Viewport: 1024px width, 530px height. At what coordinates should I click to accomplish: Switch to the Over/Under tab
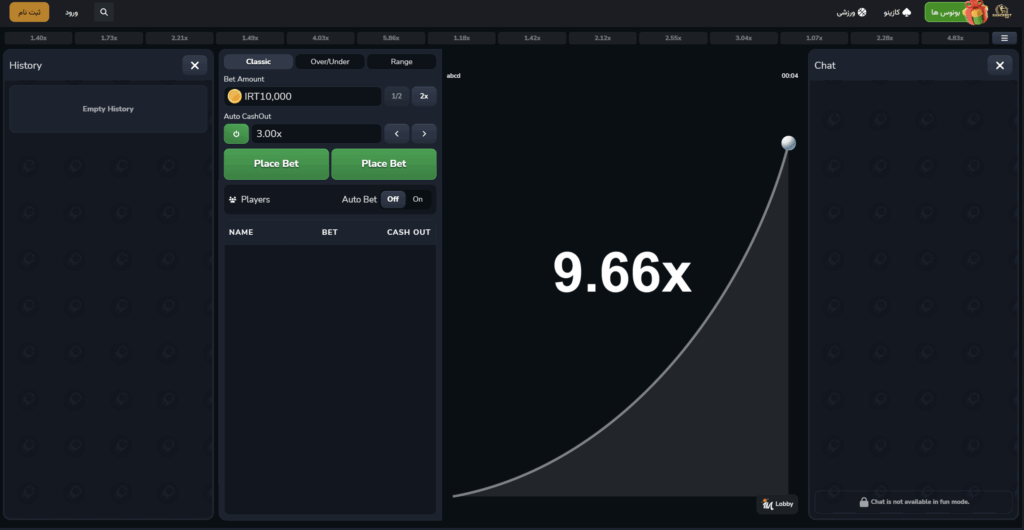click(x=330, y=62)
